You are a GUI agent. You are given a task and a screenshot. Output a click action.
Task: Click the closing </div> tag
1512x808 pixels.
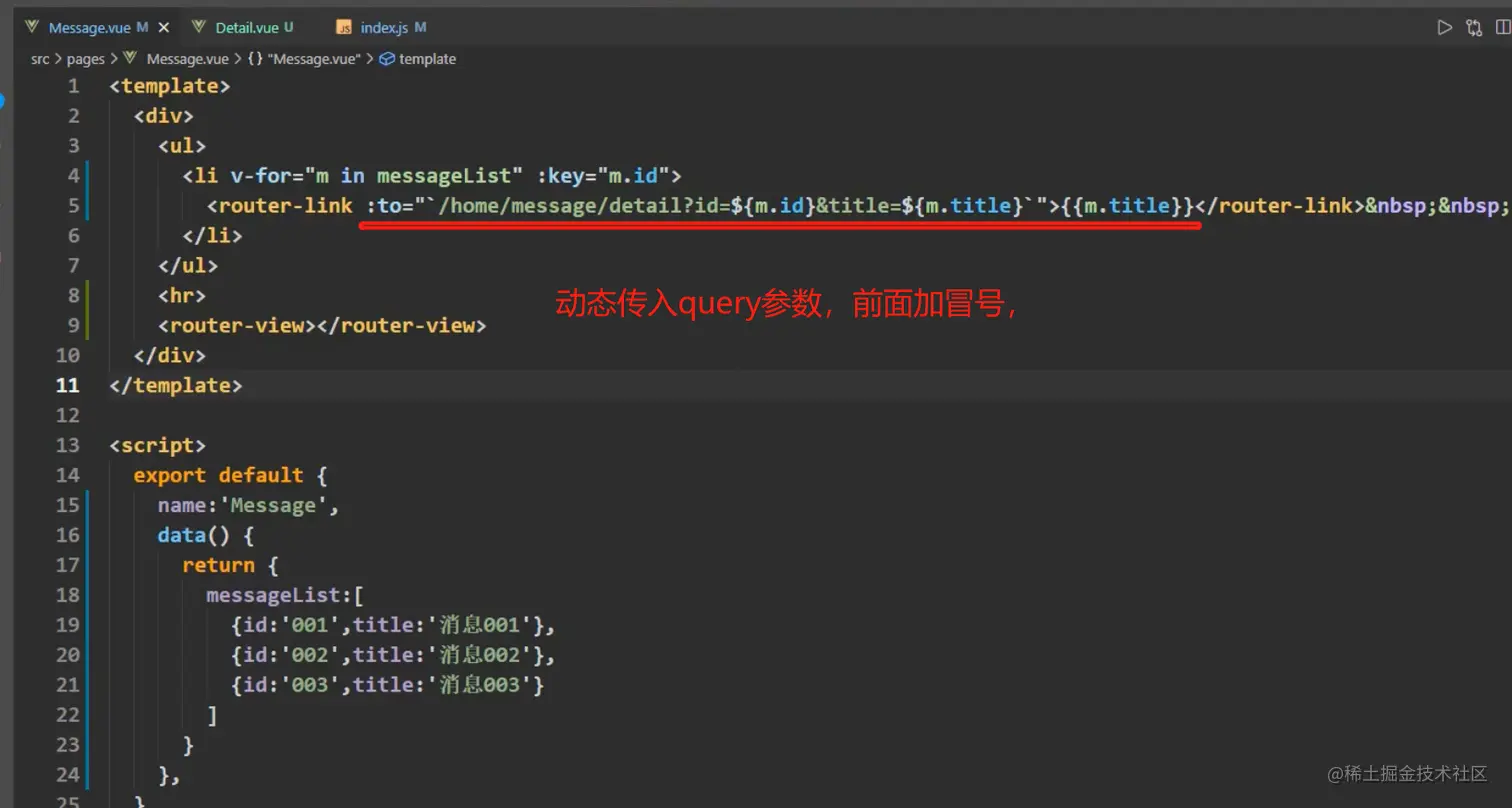pyautogui.click(x=170, y=355)
